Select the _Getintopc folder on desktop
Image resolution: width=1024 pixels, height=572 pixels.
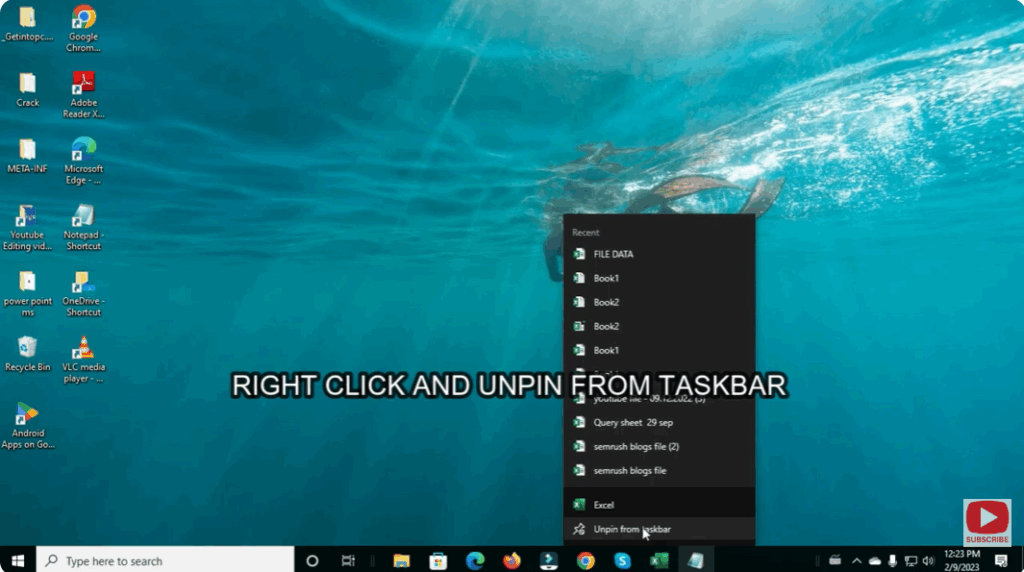click(x=27, y=24)
